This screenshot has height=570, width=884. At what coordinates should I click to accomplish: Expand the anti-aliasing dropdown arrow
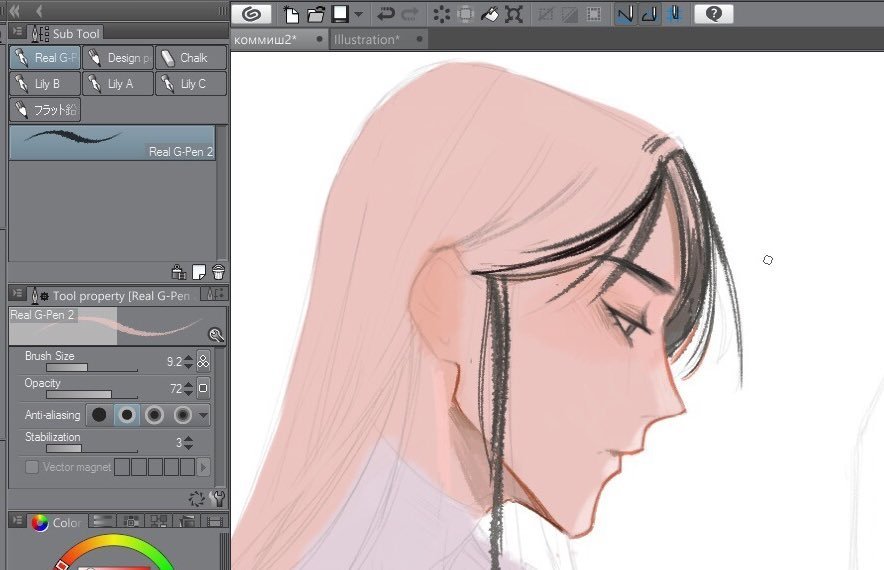coord(204,416)
